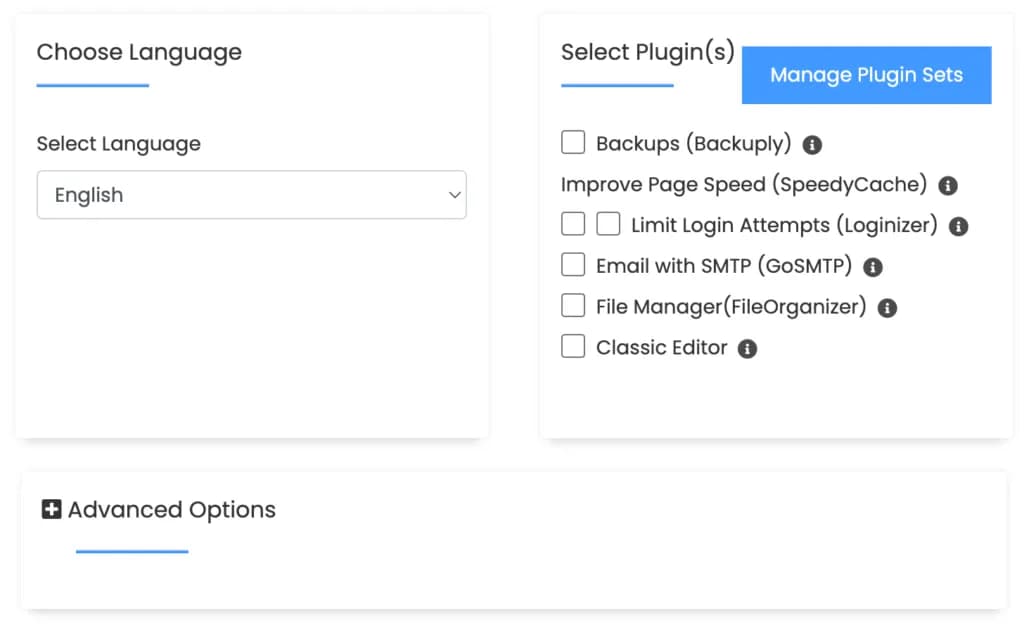View info about Limit Login Attempts (Loginizer)
Viewport: 1024px width, 630px height.
coord(957,226)
